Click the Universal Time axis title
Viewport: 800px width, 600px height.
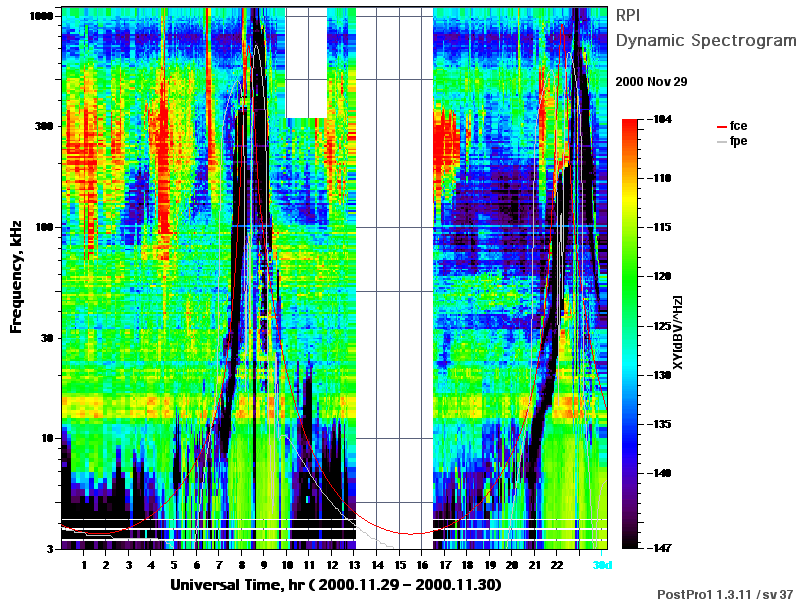click(335, 585)
